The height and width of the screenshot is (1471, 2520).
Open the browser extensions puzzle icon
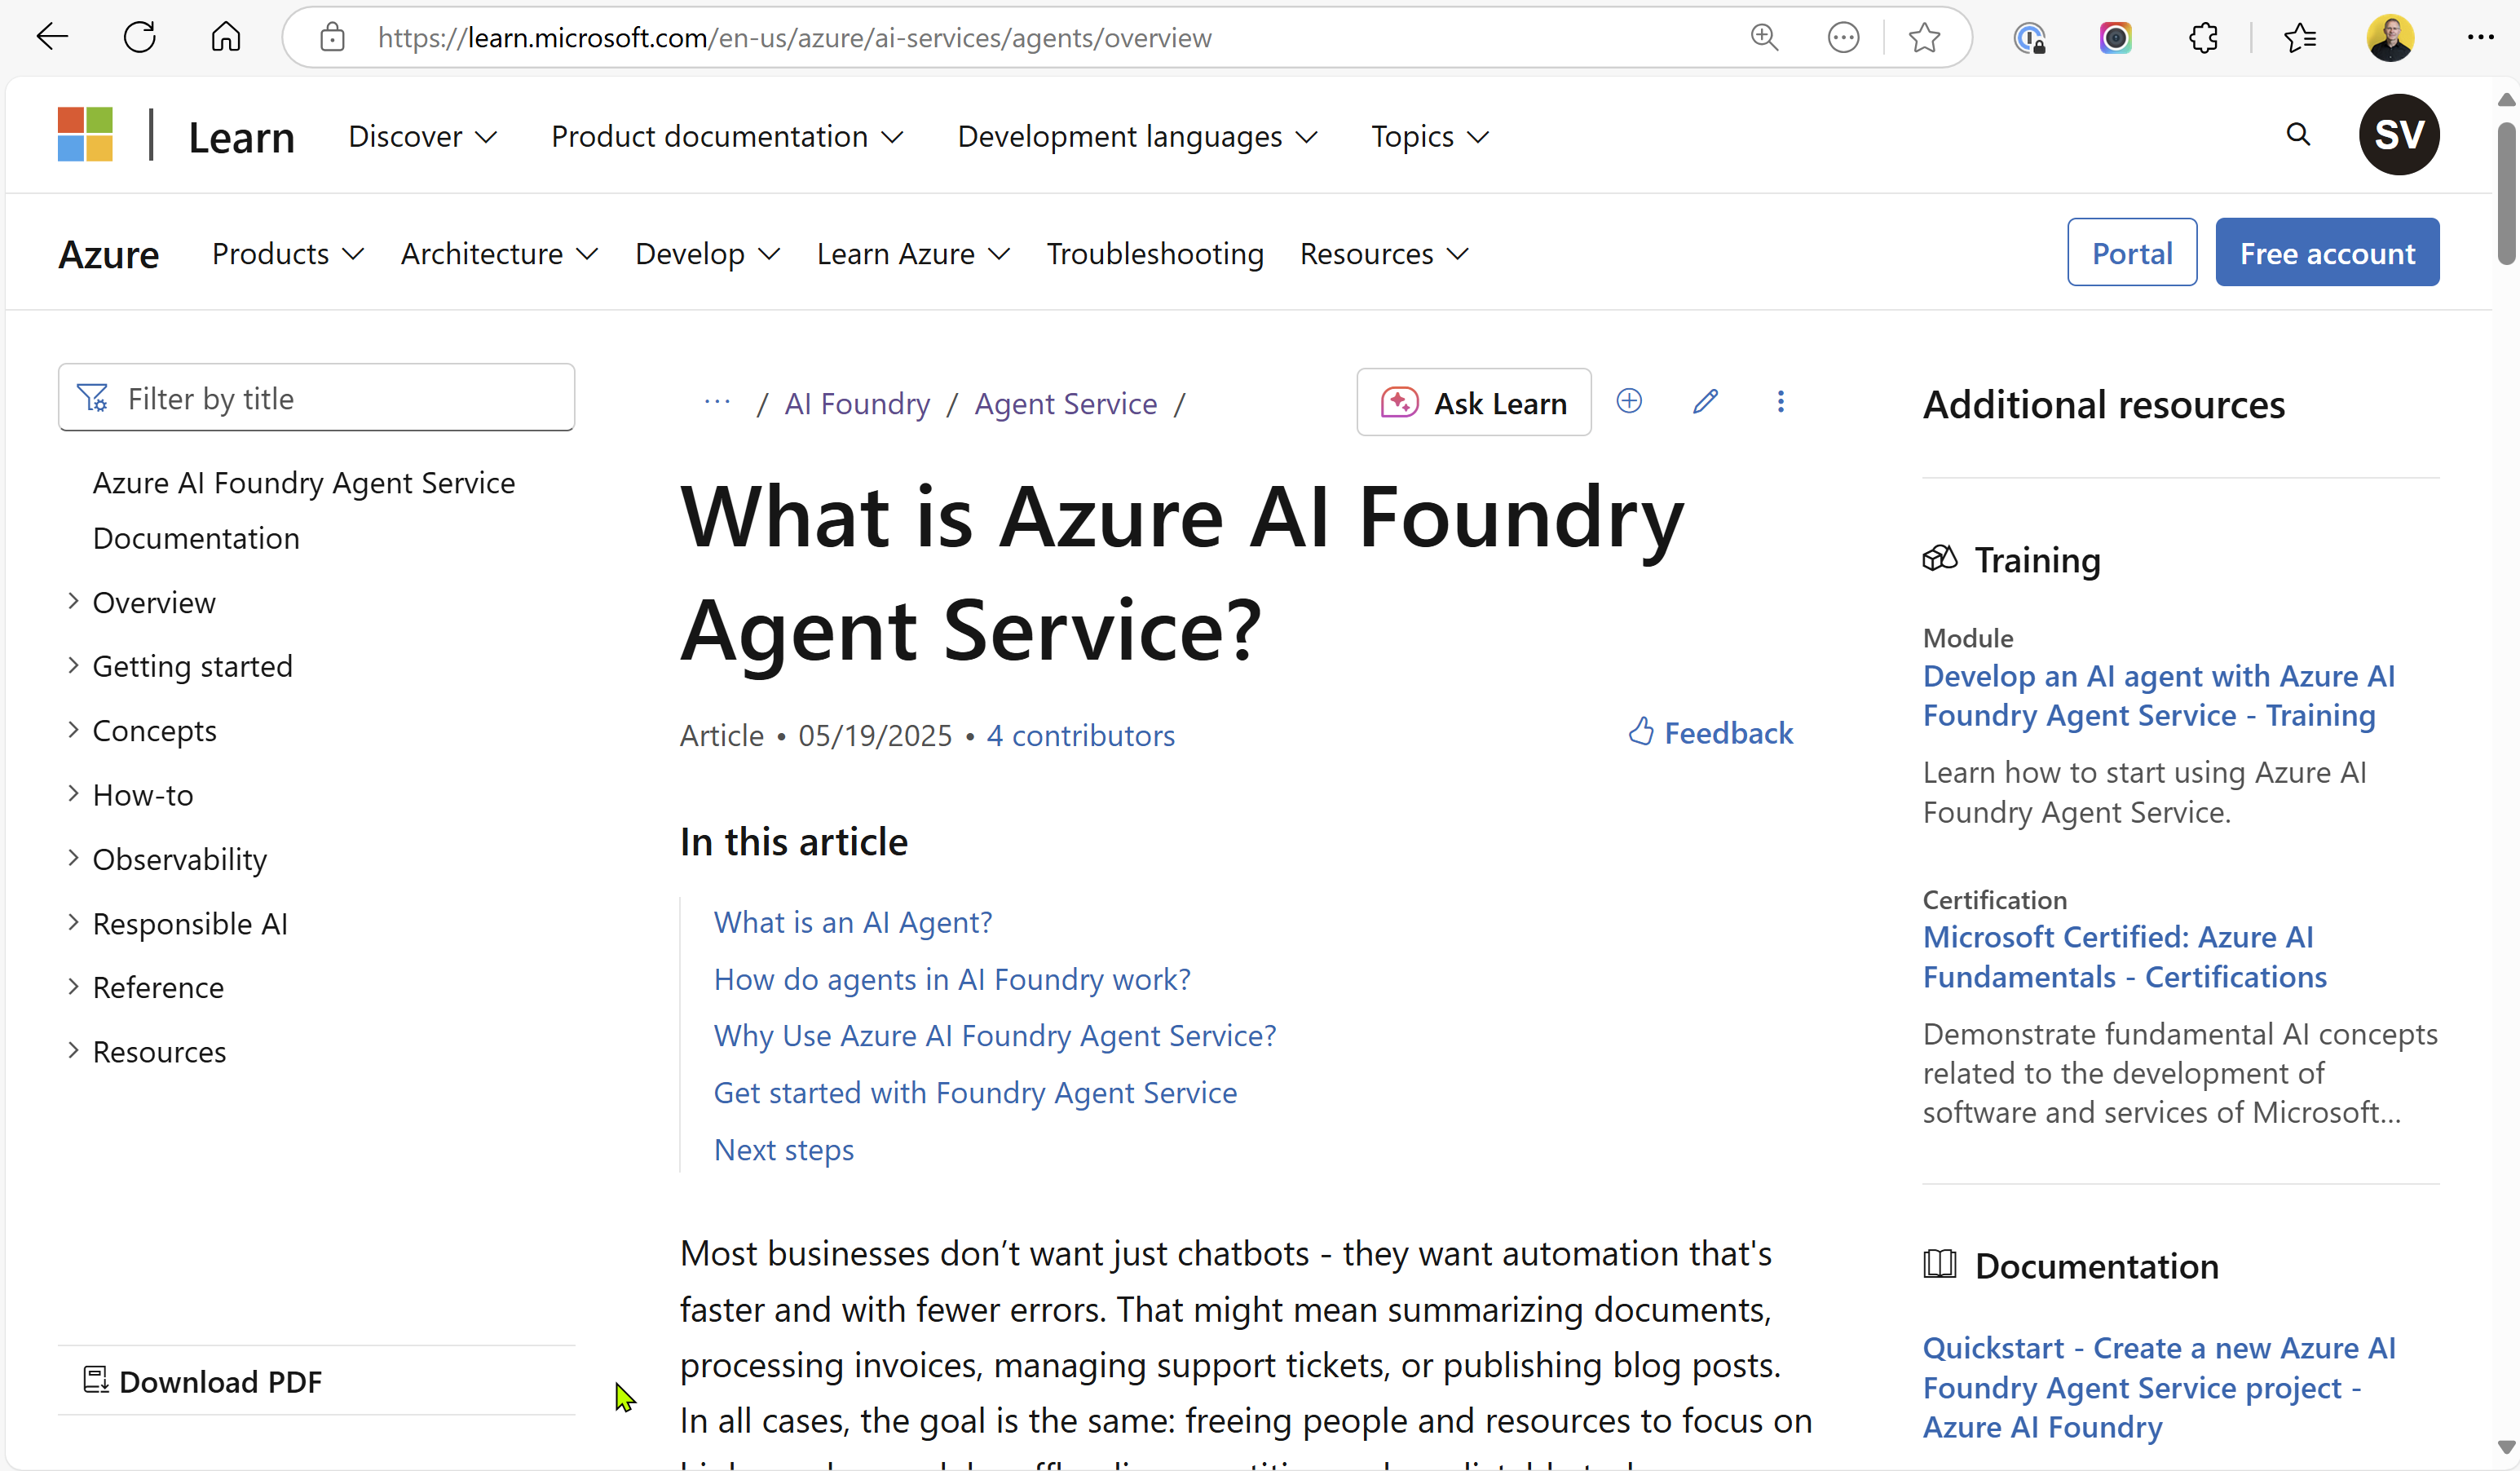[x=2204, y=38]
